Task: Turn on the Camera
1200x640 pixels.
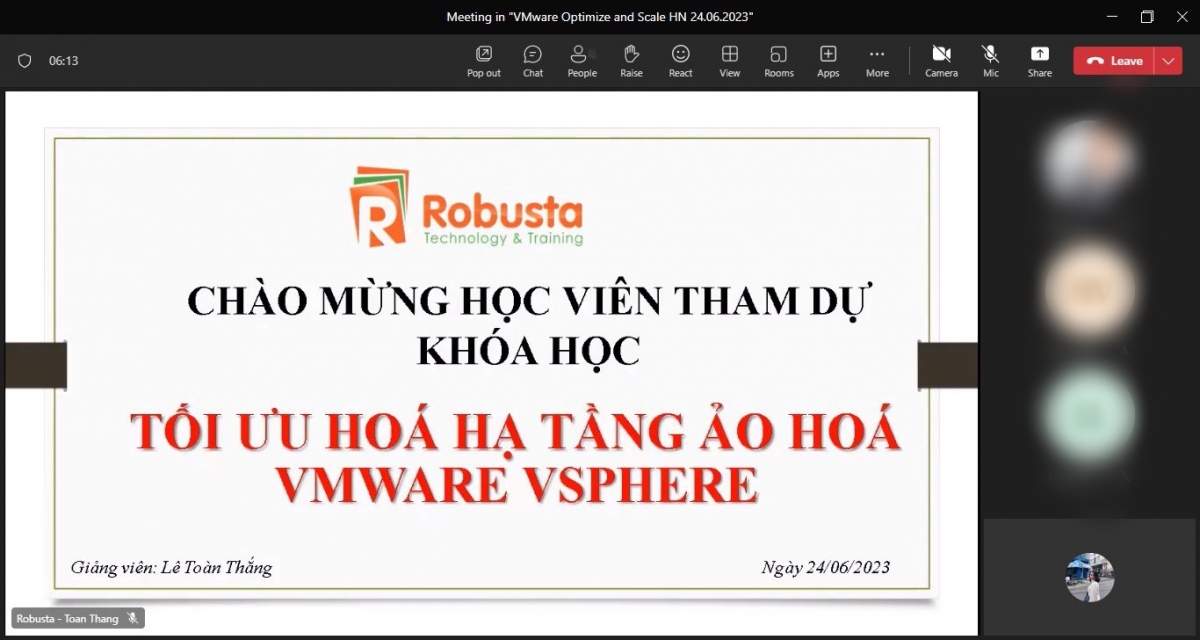Action: (x=941, y=61)
